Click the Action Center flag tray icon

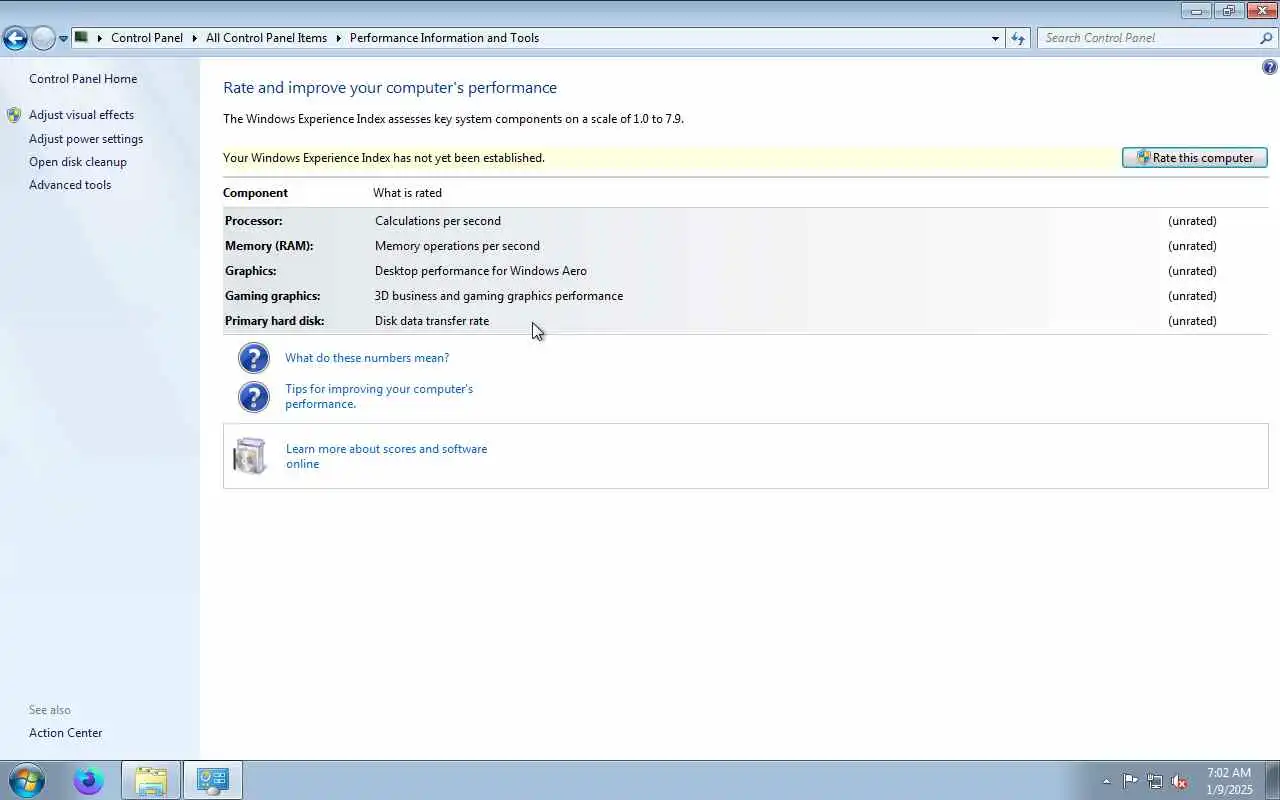pos(1130,781)
